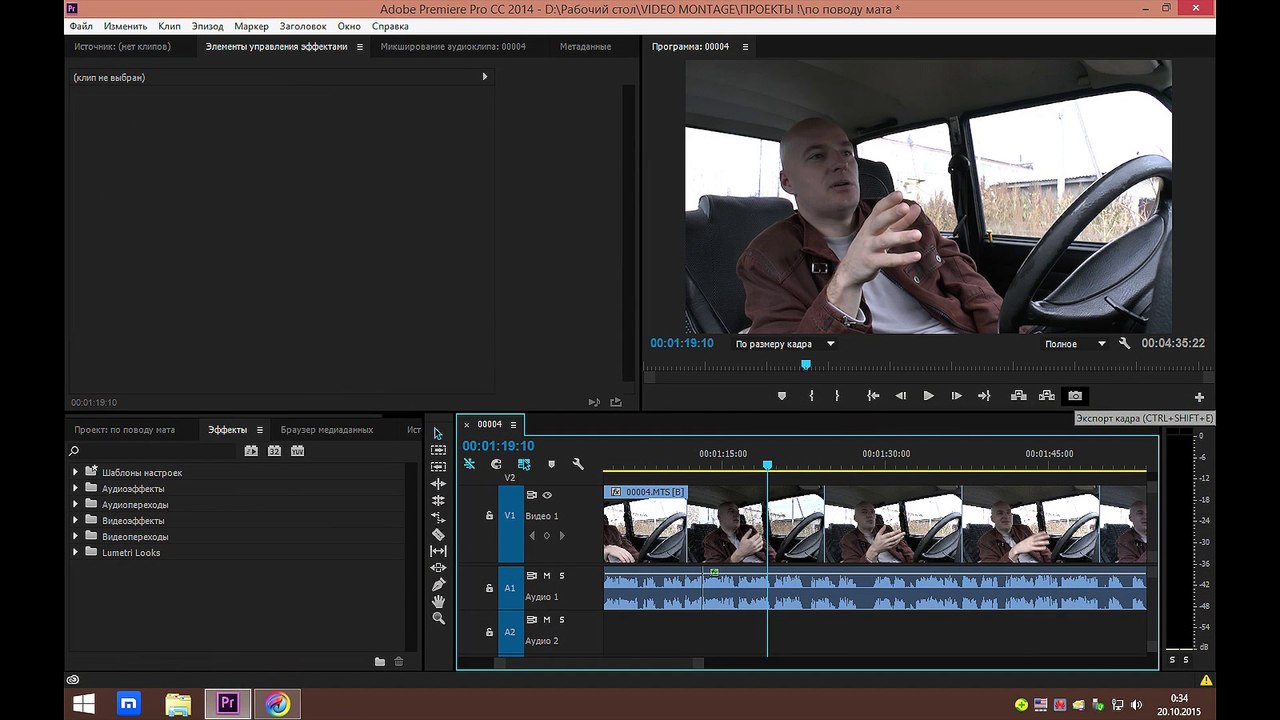Mute the Audio 2 track
The width and height of the screenshot is (1280, 720).
click(x=546, y=620)
